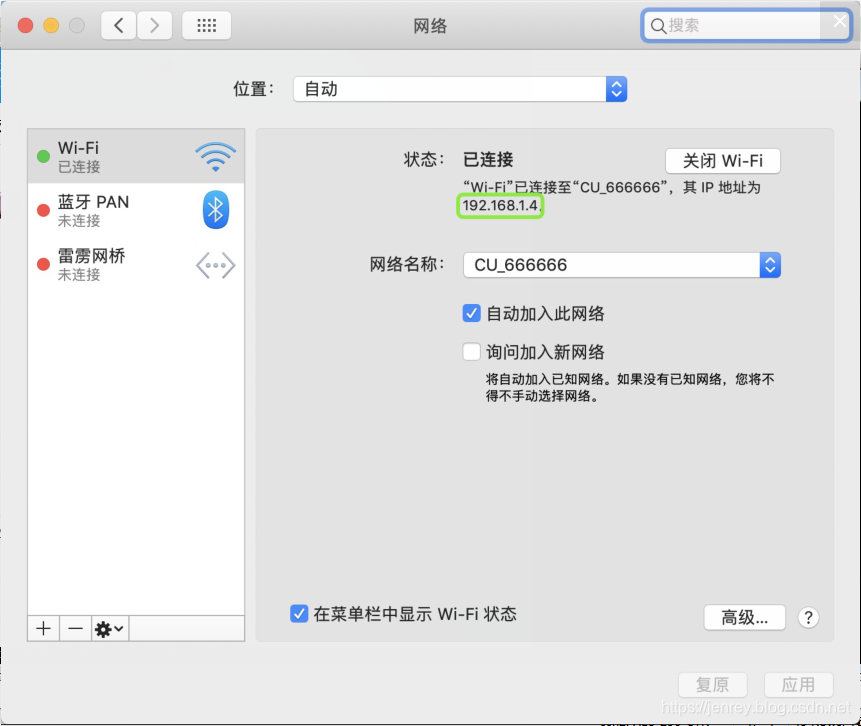
Task: Click the 应用 apply button
Action: (x=798, y=685)
